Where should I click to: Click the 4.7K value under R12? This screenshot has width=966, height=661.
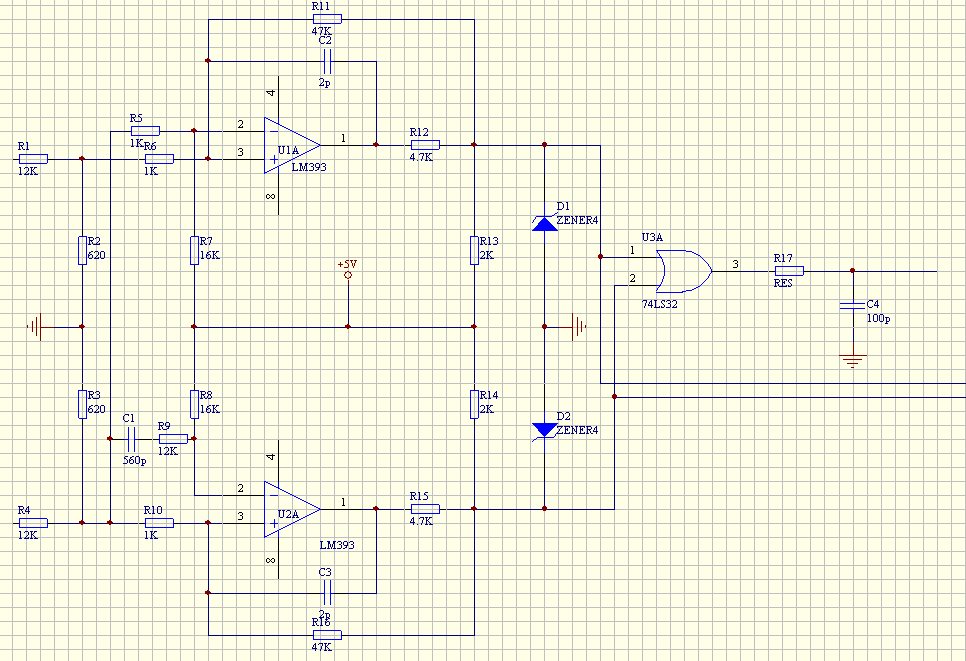tap(421, 157)
